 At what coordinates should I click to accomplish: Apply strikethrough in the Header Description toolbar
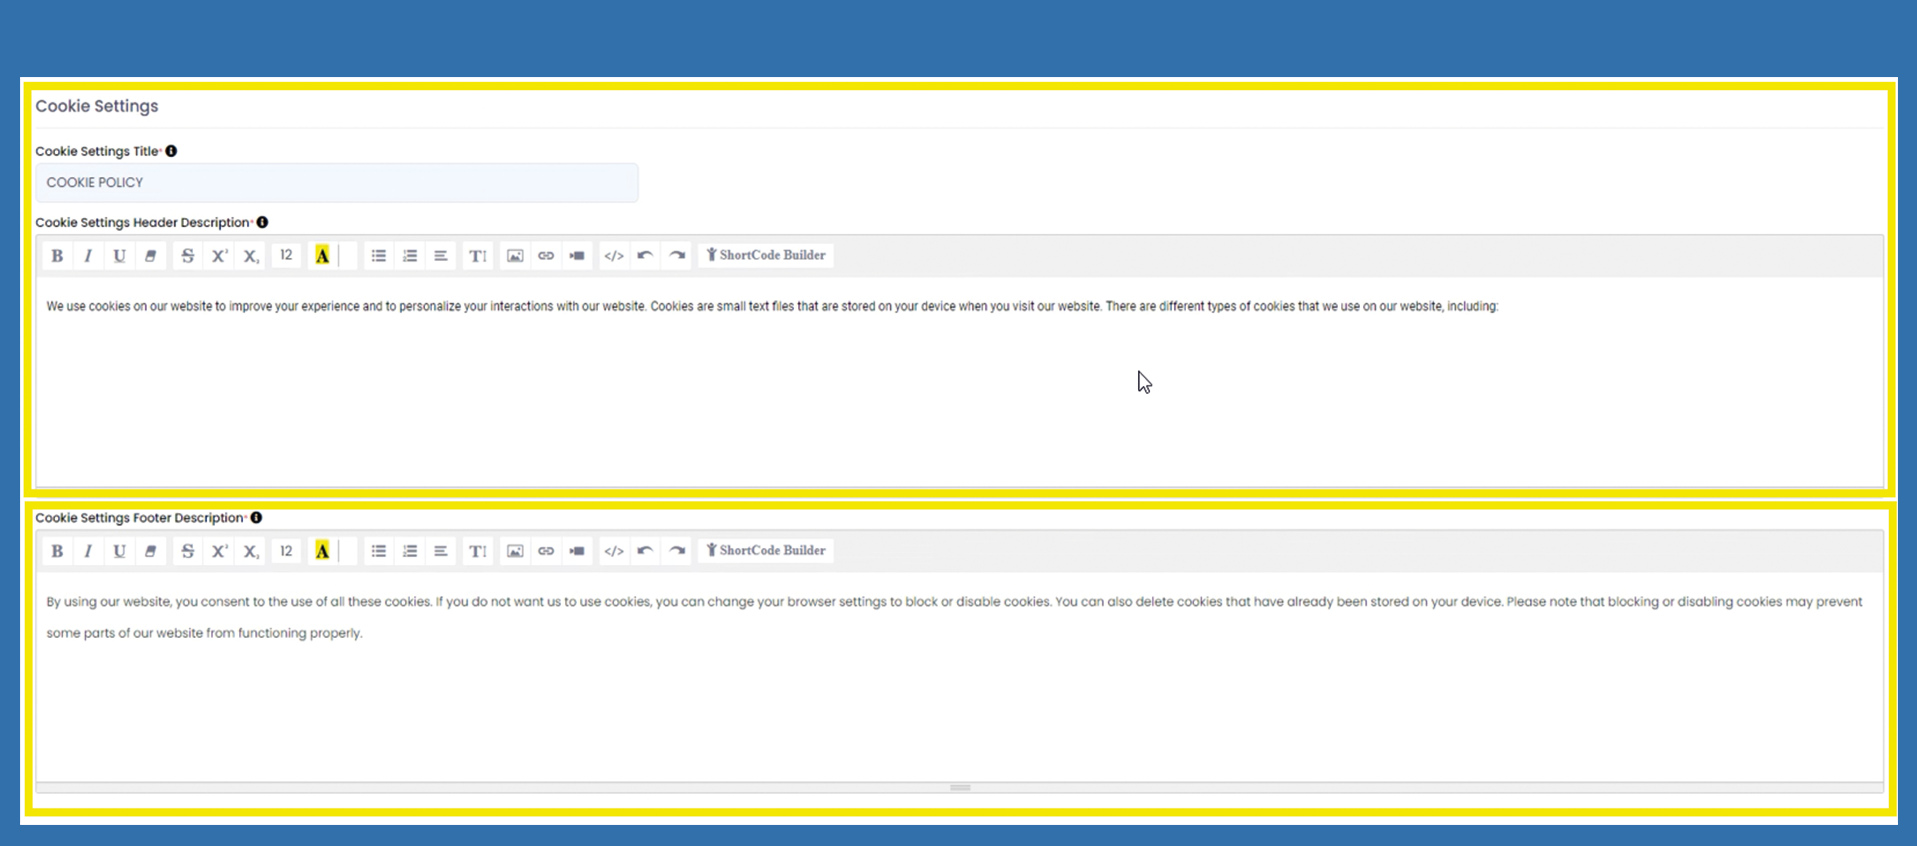(187, 256)
